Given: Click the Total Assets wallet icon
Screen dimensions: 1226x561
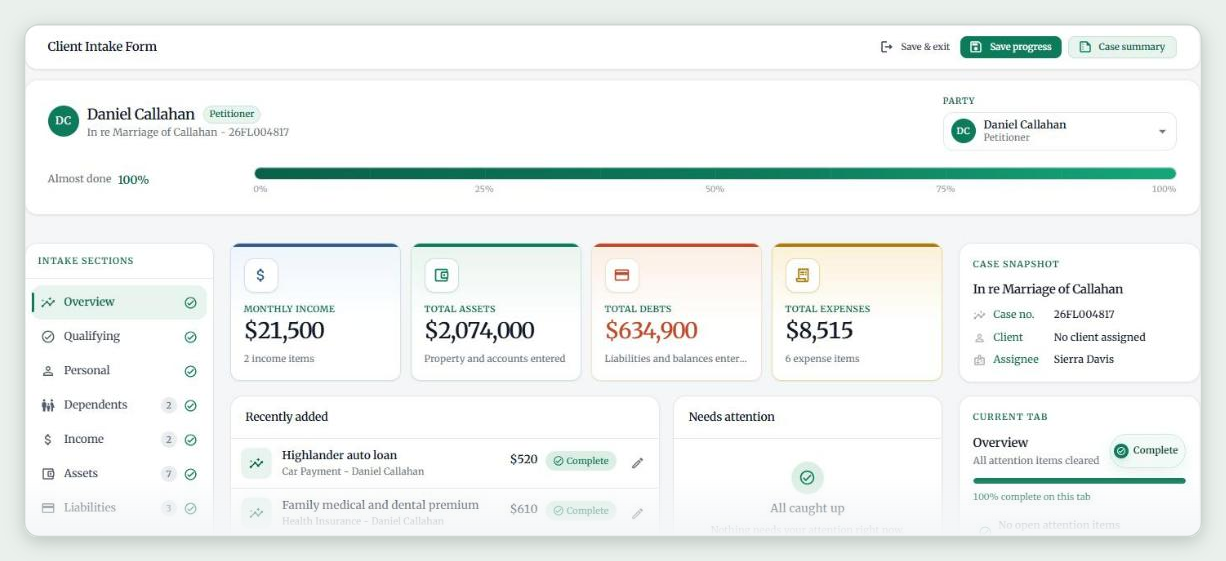Looking at the screenshot, I should 441,275.
